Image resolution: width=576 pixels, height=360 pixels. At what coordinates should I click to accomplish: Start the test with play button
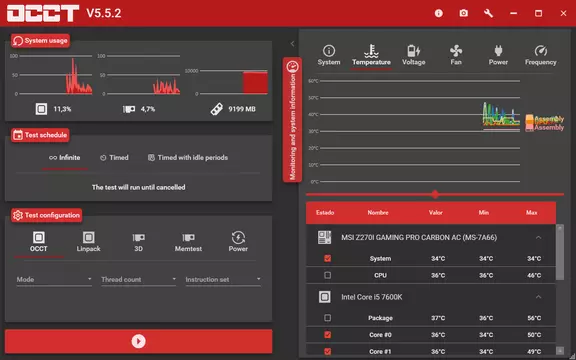click(x=138, y=341)
